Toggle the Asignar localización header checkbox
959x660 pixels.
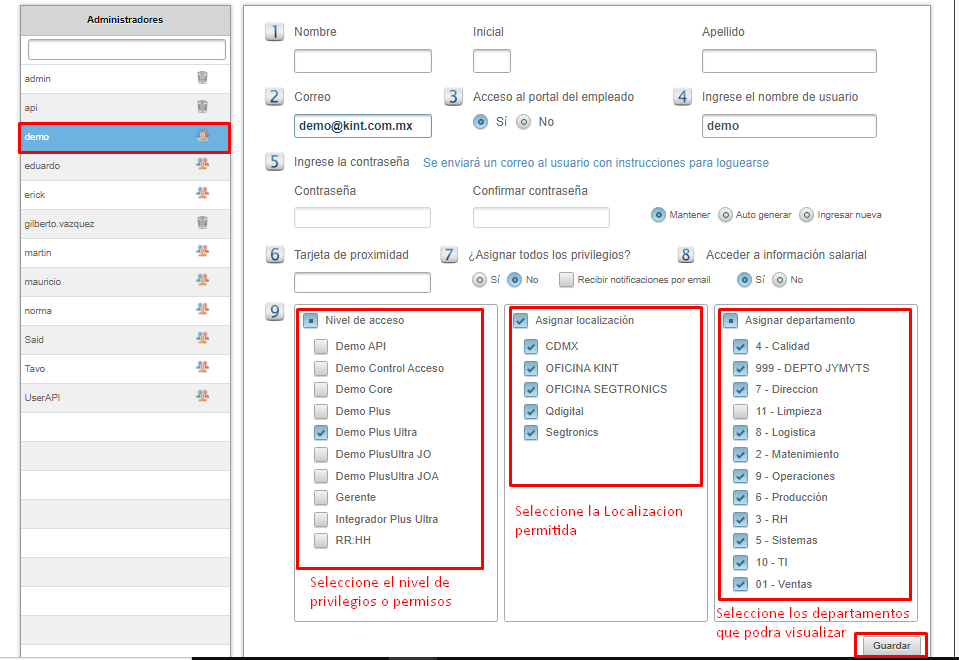(520, 321)
